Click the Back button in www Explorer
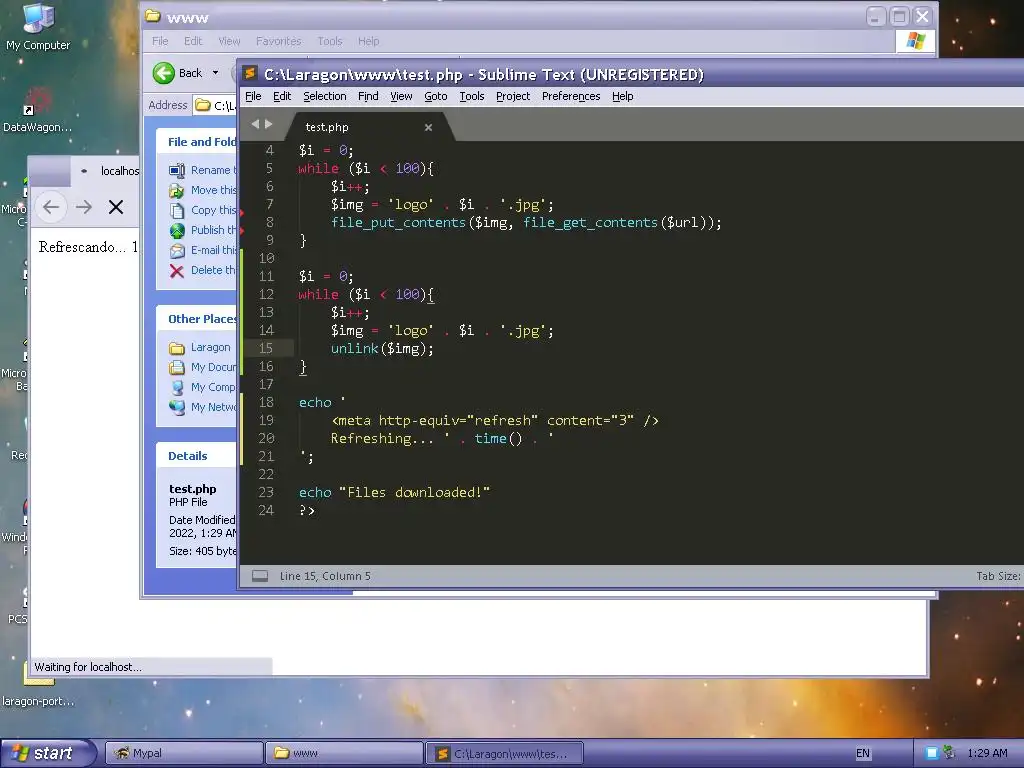1024x768 pixels. click(178, 73)
